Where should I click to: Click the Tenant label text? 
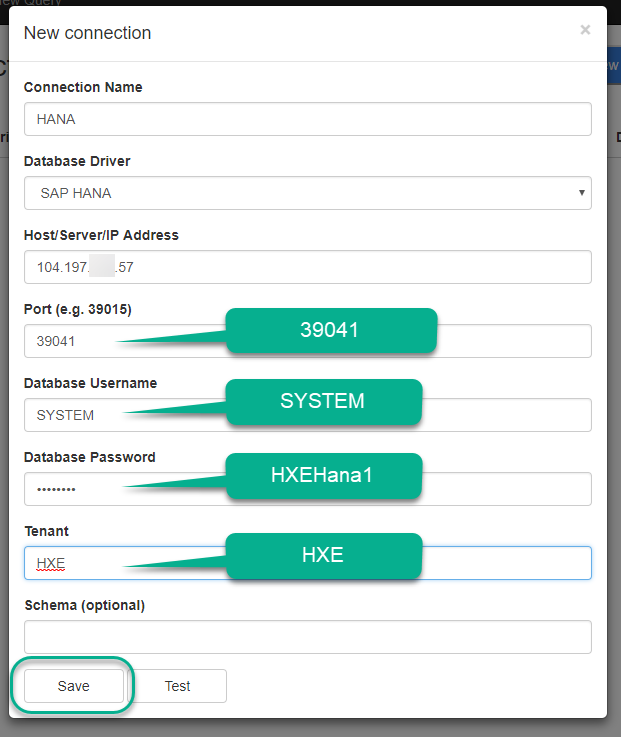[x=47, y=531]
